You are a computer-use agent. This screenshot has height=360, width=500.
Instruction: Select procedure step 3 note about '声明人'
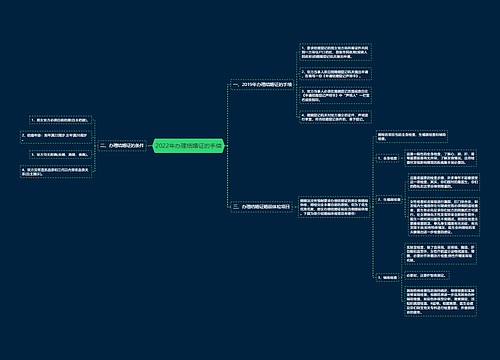click(335, 95)
